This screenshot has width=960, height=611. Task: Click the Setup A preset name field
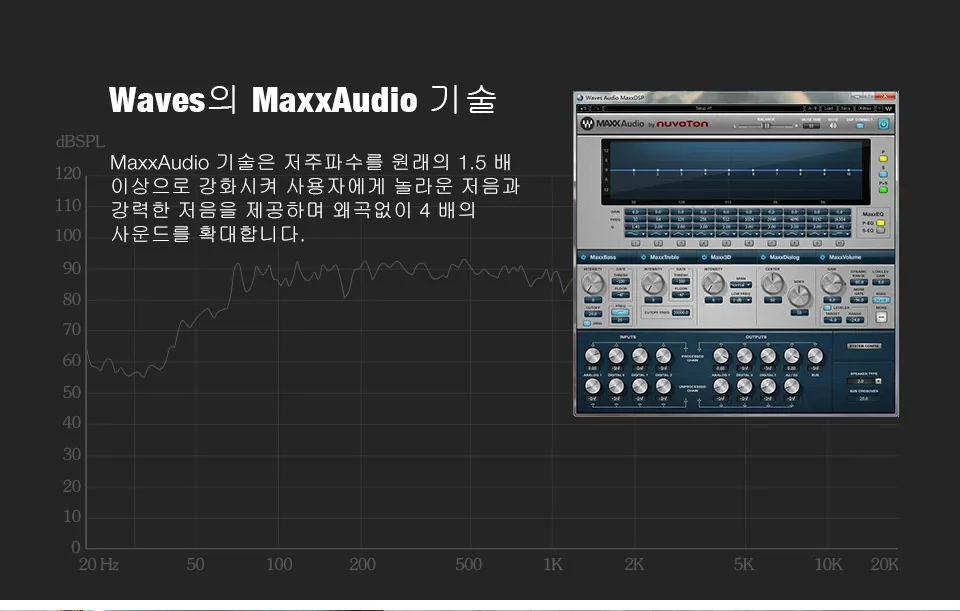704,108
